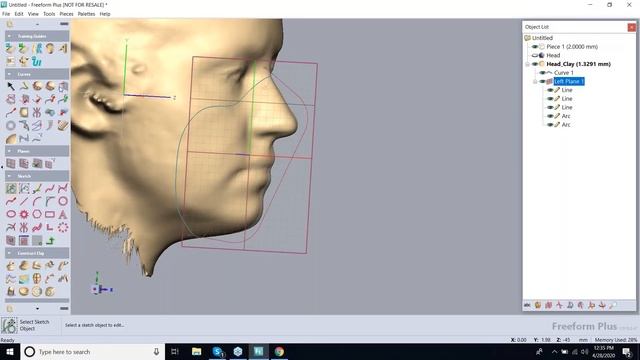Open the Edit menu
The width and height of the screenshot is (640, 360).
point(19,14)
